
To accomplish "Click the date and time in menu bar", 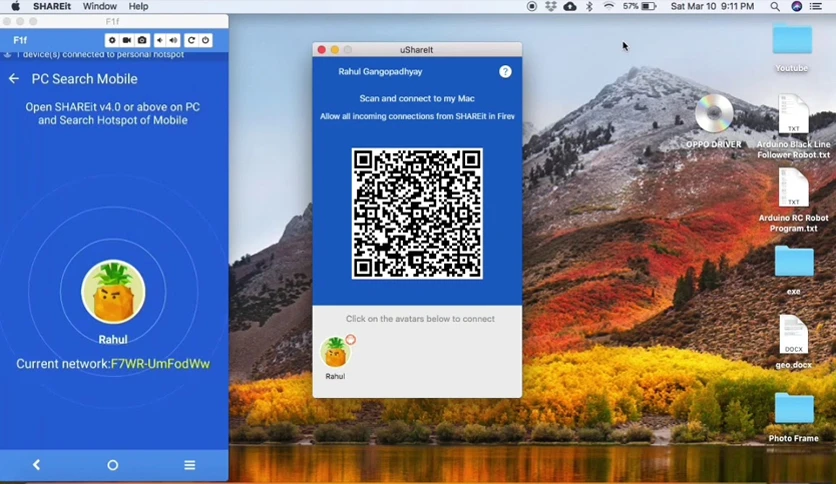I will pyautogui.click(x=712, y=6).
